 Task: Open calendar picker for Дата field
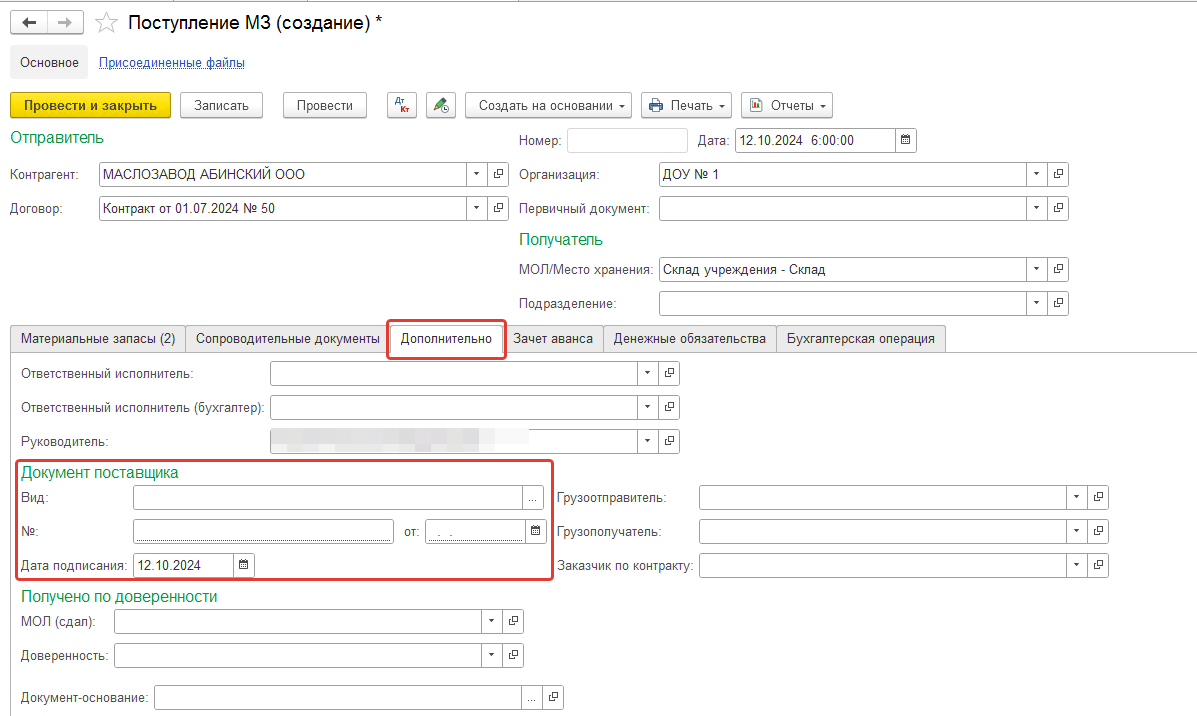pos(905,140)
